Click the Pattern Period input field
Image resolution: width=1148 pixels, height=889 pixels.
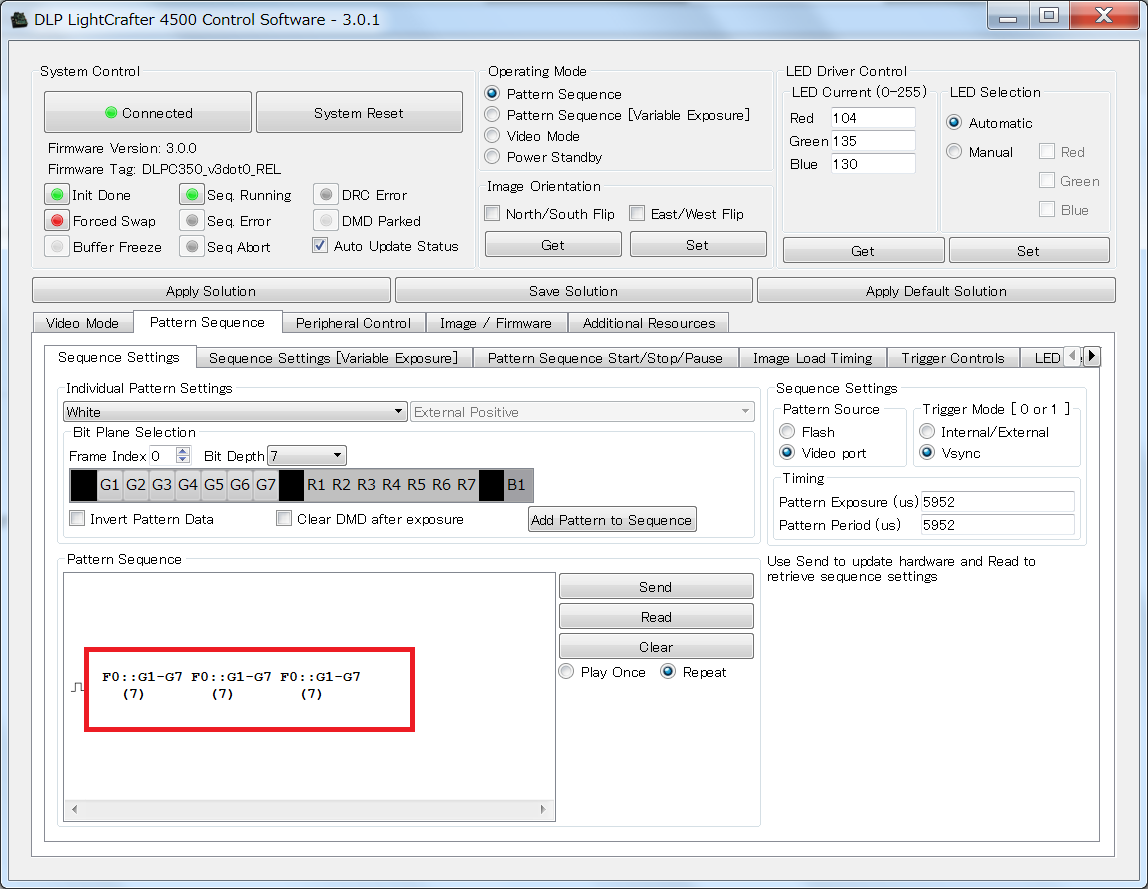[997, 525]
